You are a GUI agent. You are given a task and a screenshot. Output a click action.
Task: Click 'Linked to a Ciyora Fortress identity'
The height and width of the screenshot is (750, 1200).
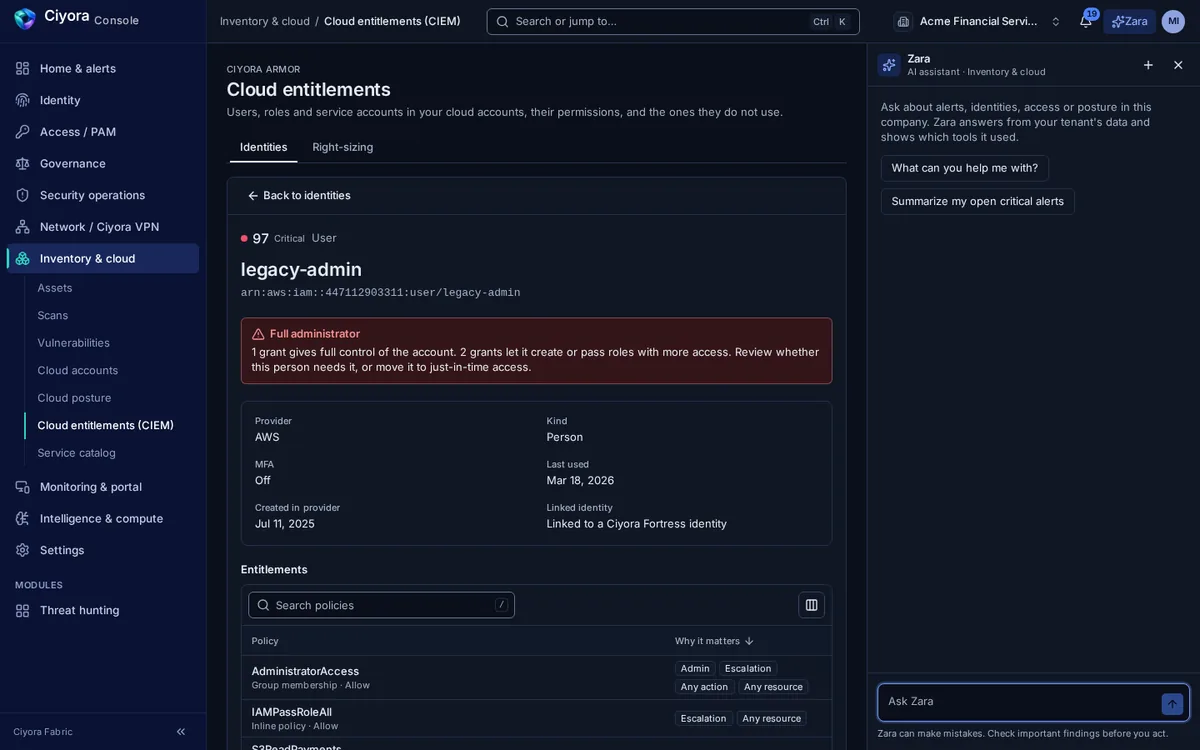click(x=637, y=524)
